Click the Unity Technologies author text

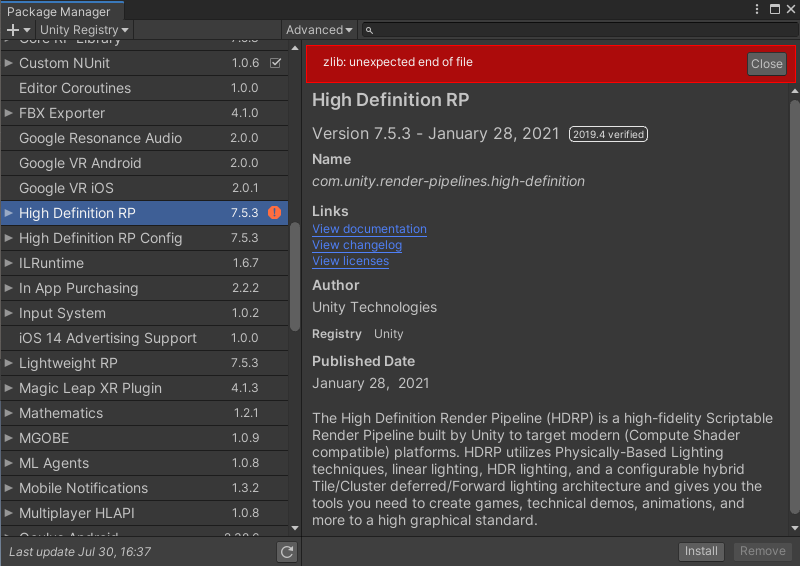point(374,307)
